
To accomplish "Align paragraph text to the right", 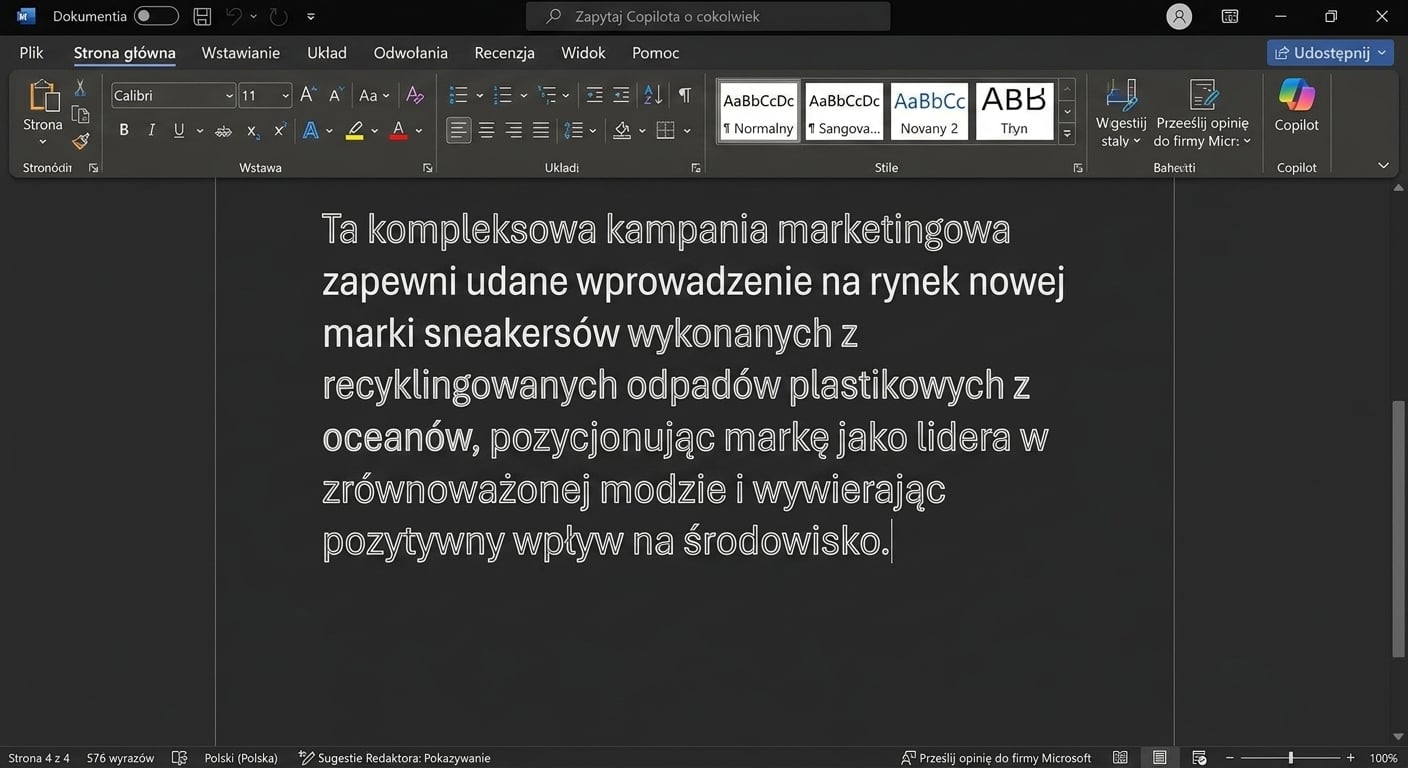I will 514,130.
